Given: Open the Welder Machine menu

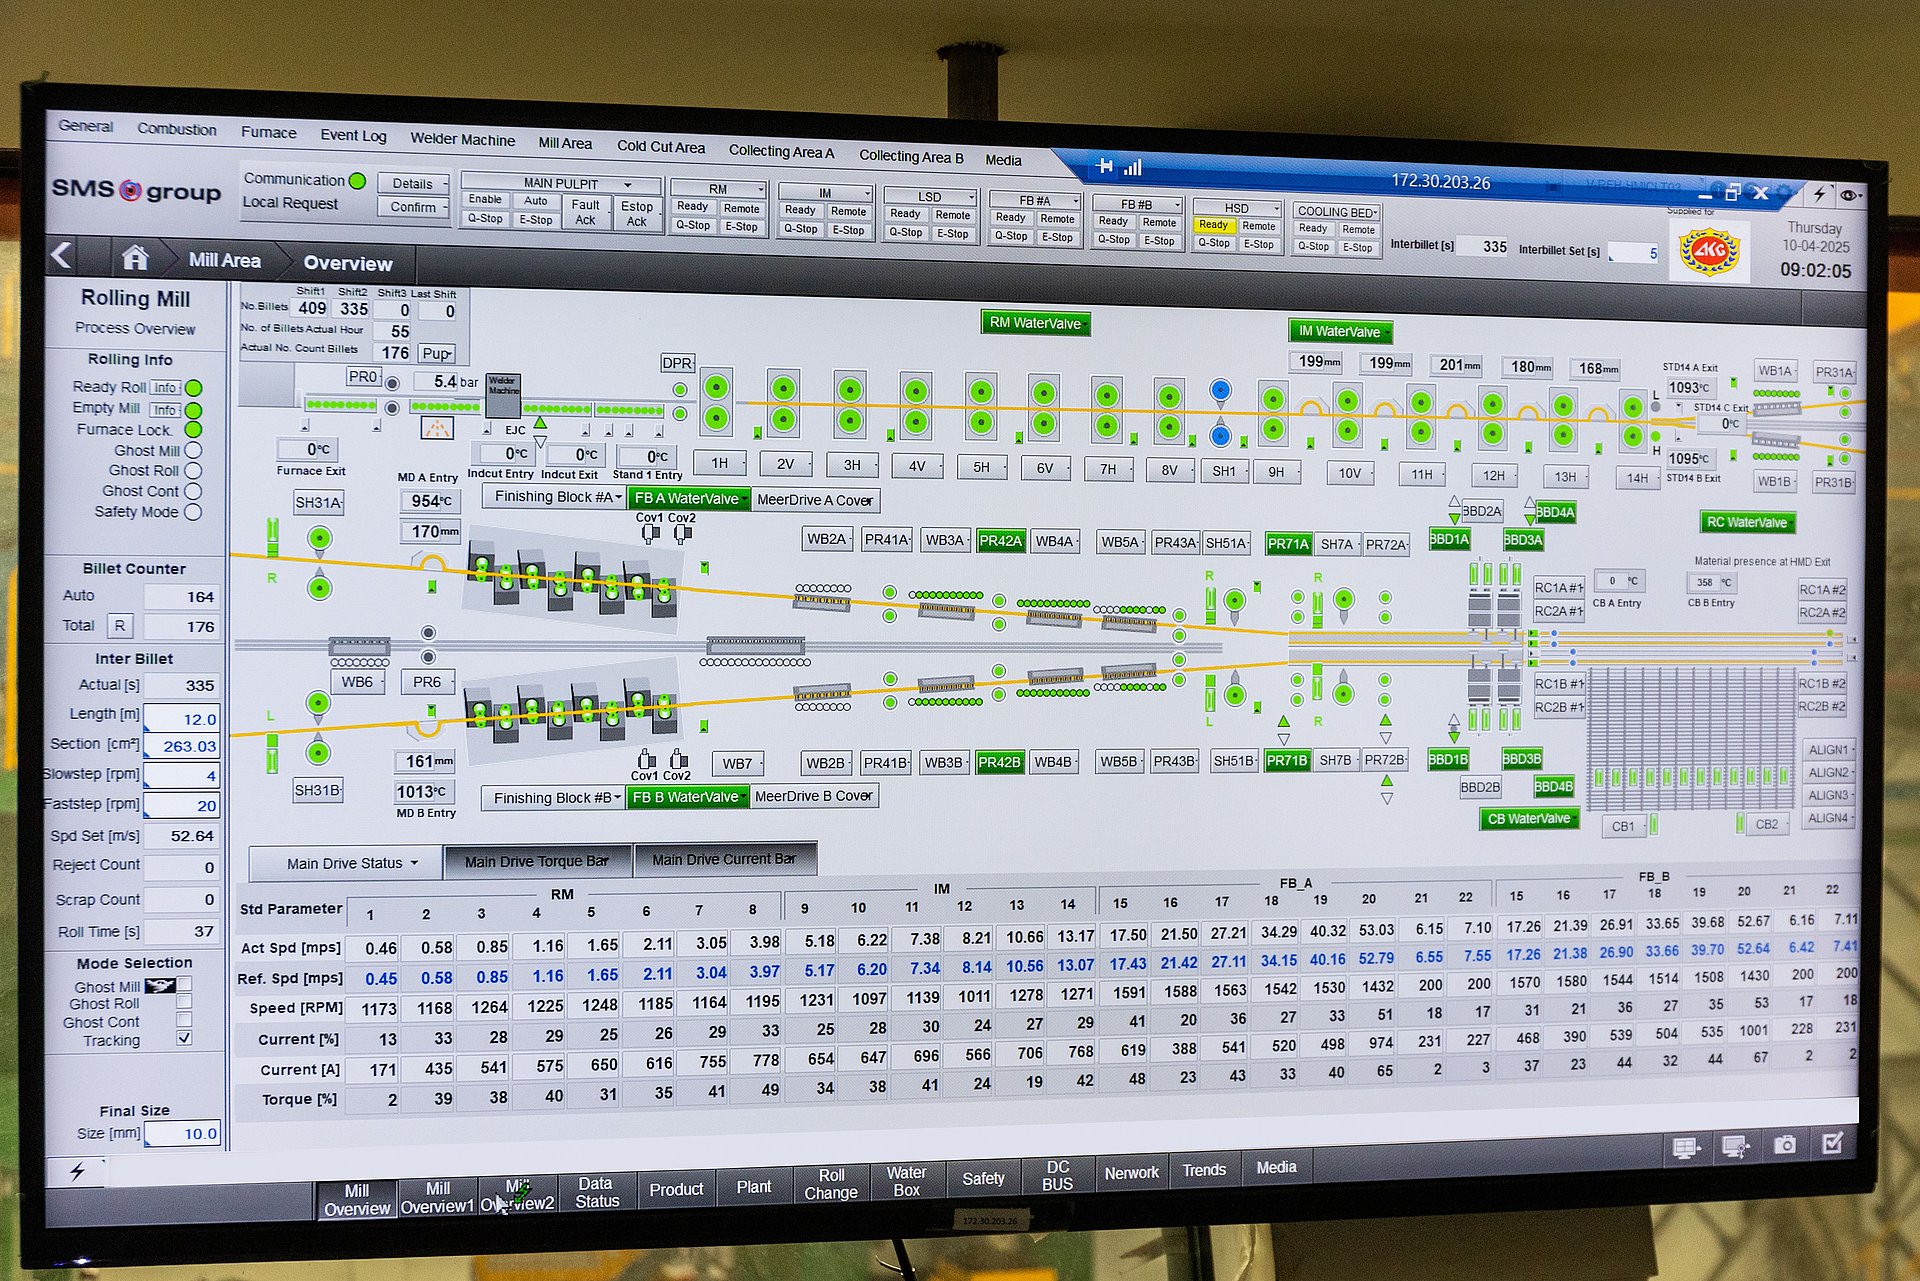Looking at the screenshot, I should tap(462, 140).
